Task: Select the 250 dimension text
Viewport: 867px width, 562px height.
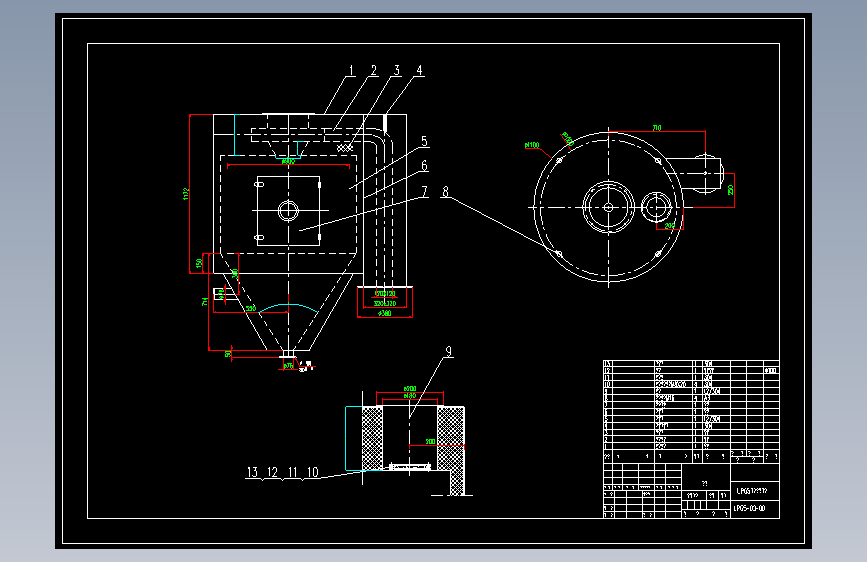Action: pyautogui.click(x=730, y=190)
